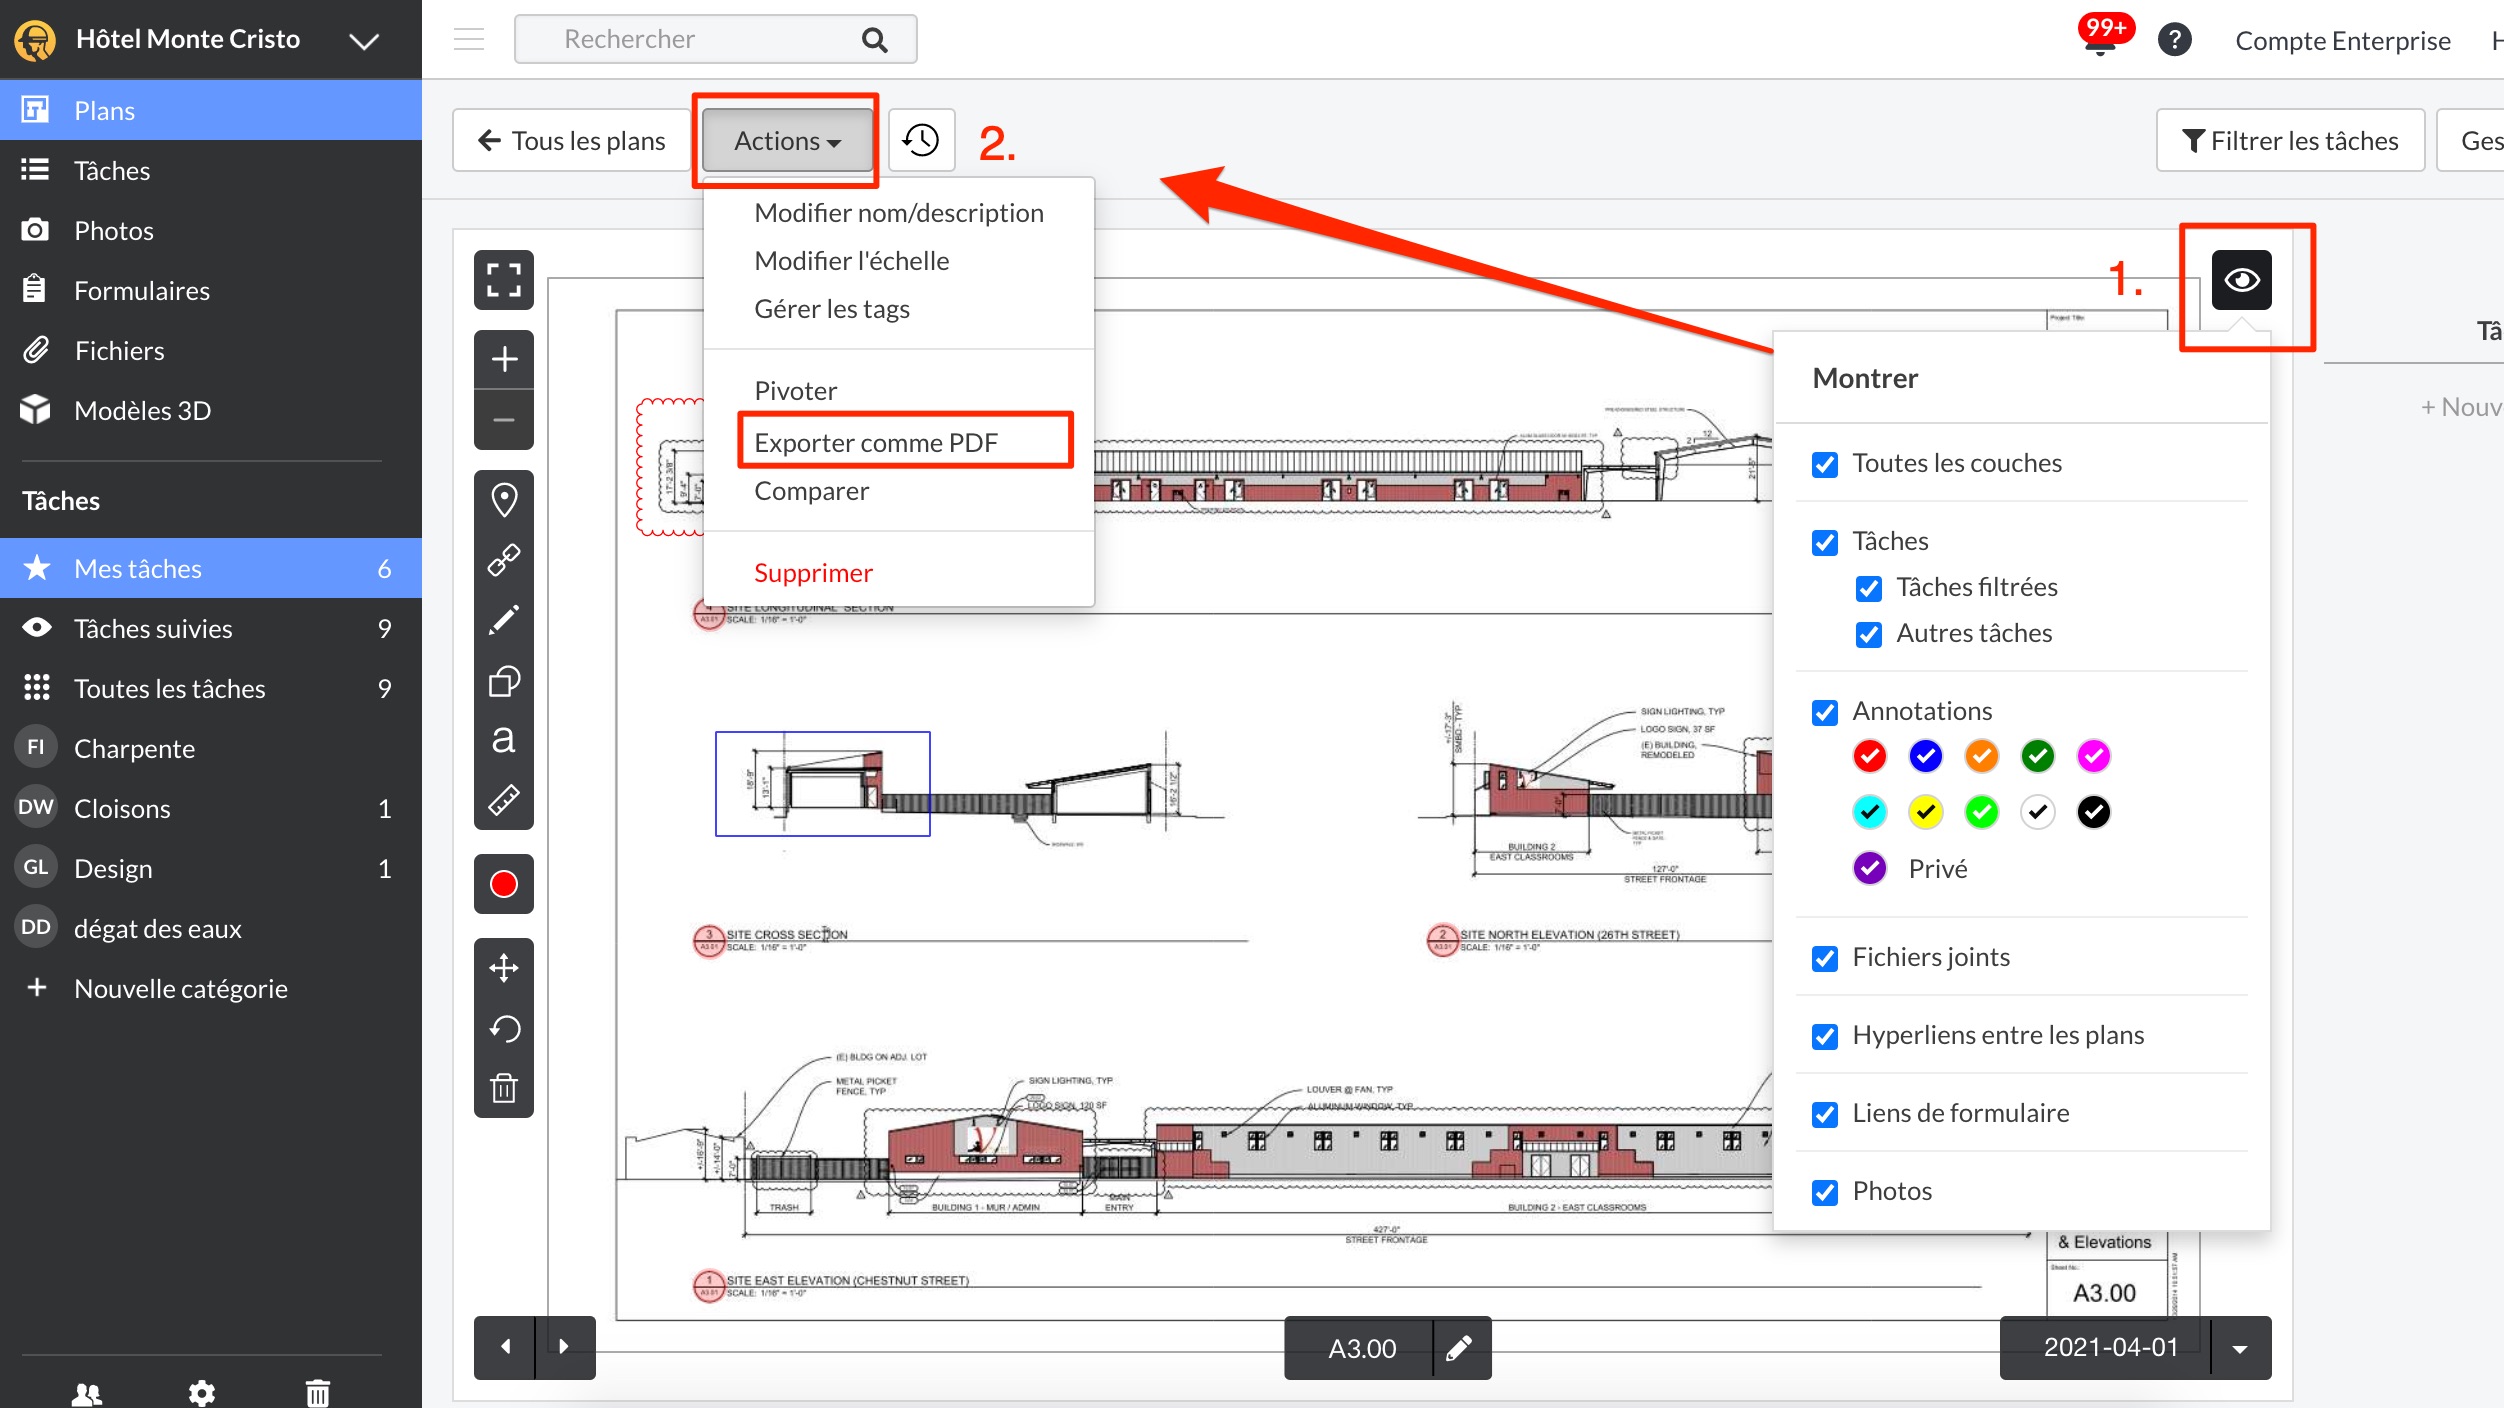Image resolution: width=2504 pixels, height=1408 pixels.
Task: Choose Comparer from Actions menu
Action: click(899, 490)
